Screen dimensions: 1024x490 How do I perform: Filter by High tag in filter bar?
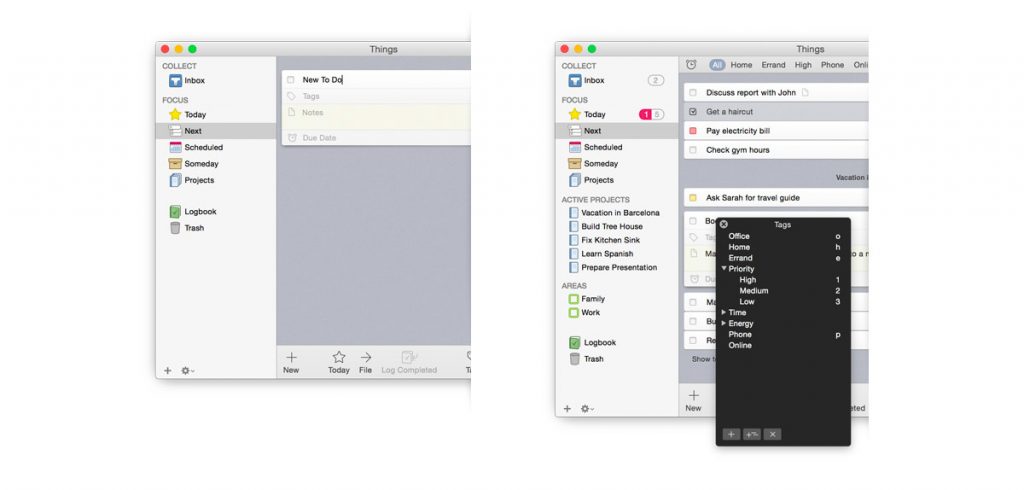(x=803, y=65)
